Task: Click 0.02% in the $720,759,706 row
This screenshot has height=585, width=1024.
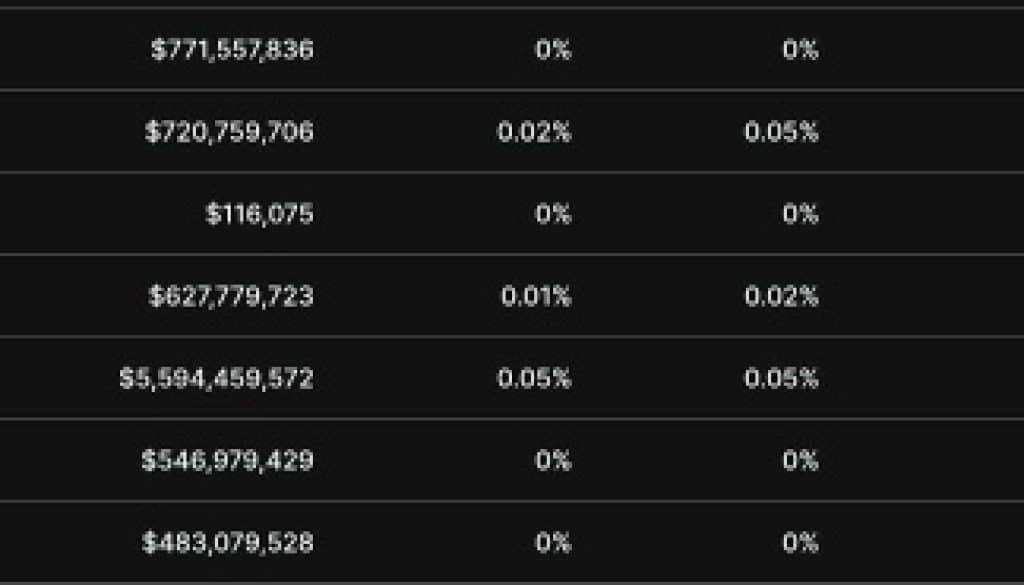Action: (534, 131)
